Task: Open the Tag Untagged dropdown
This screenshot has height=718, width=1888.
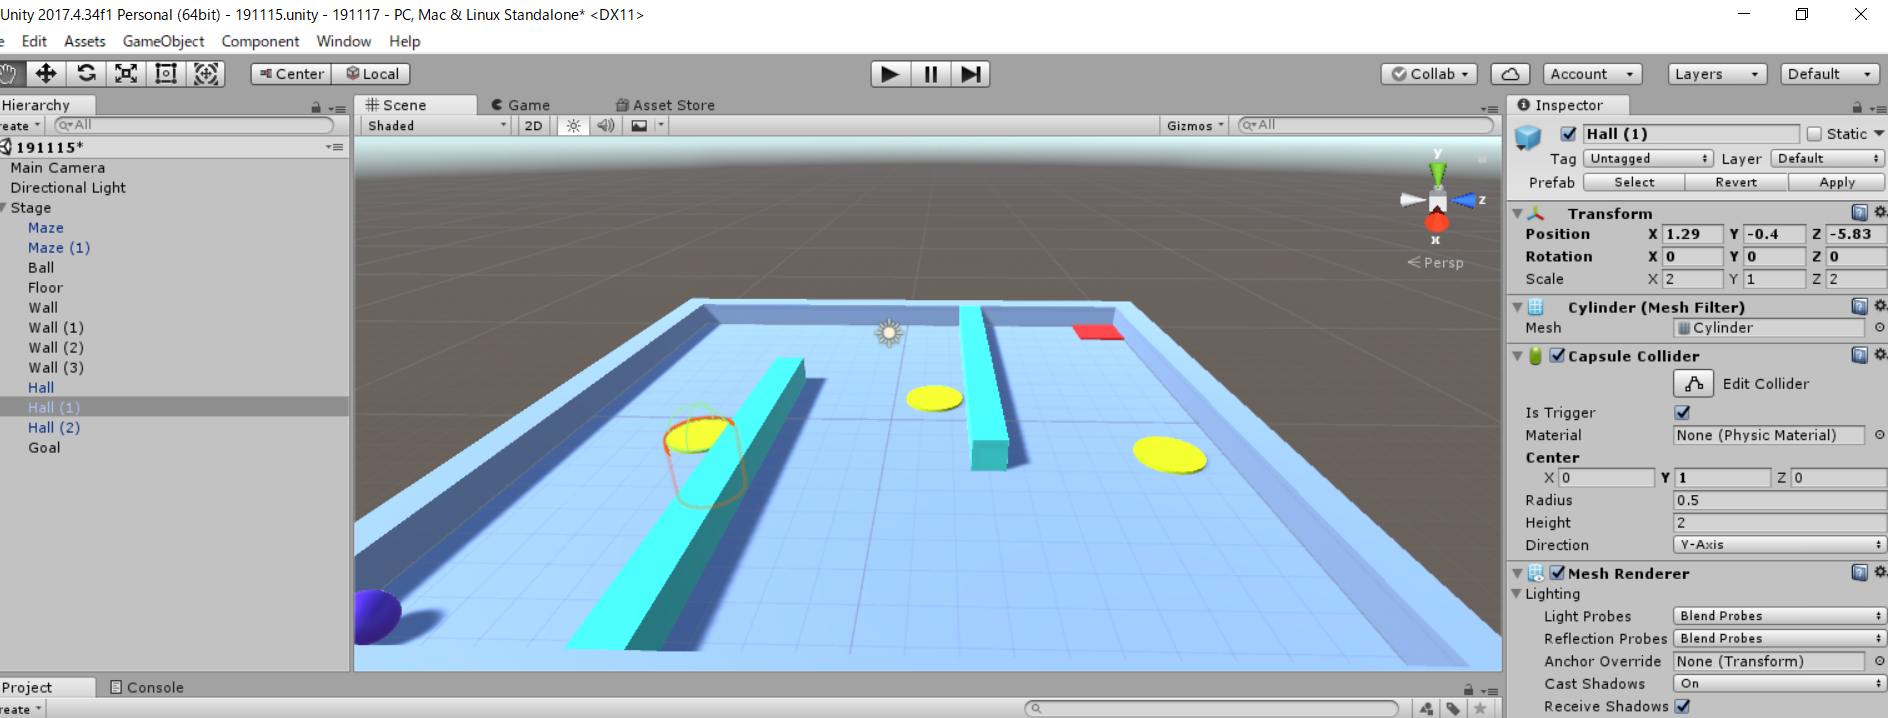Action: pos(1648,159)
